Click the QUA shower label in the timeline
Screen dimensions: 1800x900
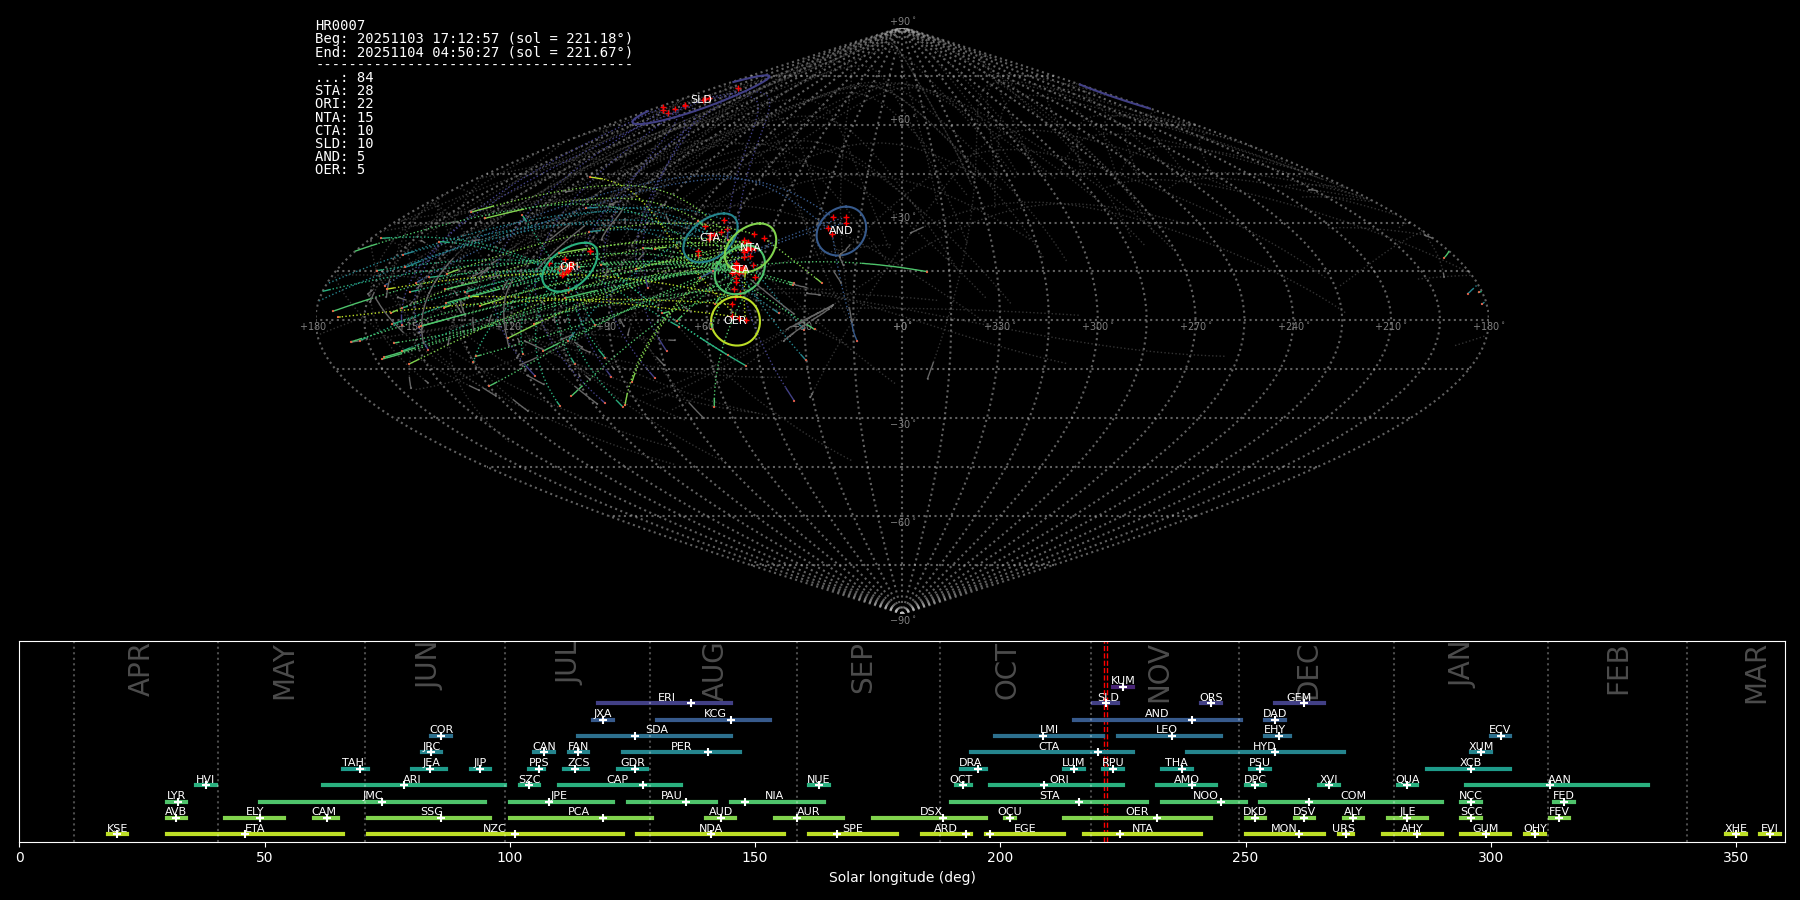click(1408, 780)
